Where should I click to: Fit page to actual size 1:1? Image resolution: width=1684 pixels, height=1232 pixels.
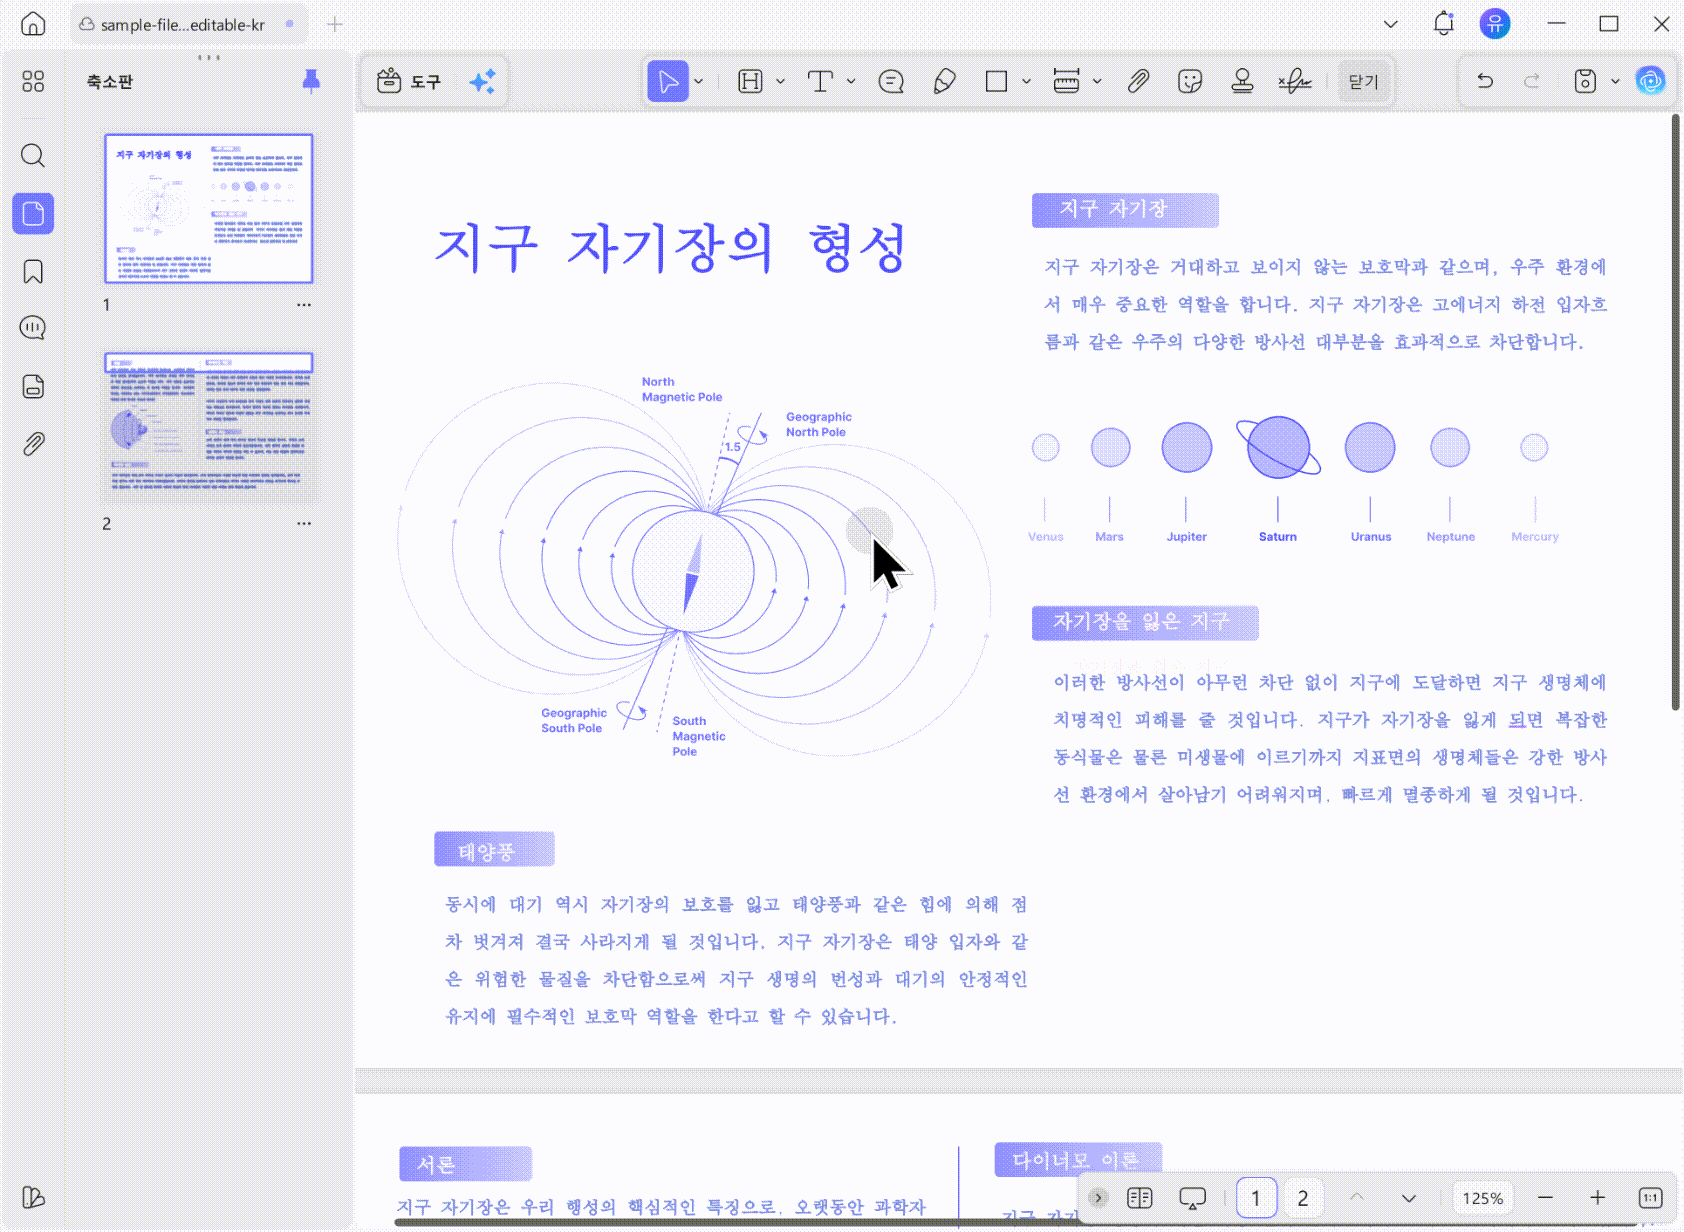point(1650,1198)
